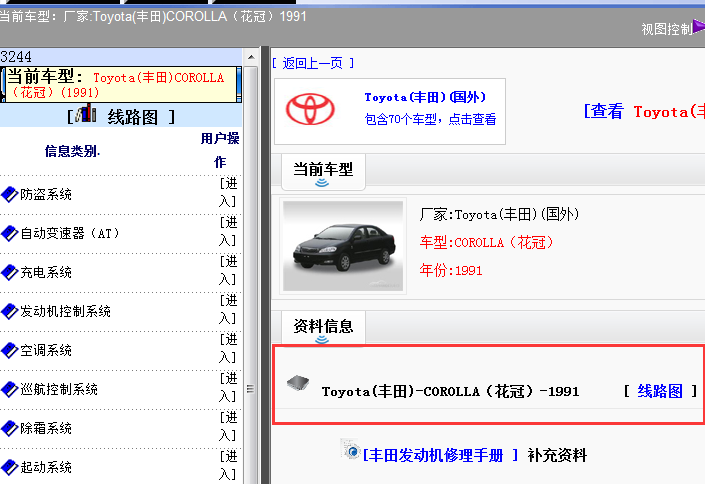The width and height of the screenshot is (705, 484).
Task: Click the 厂家:Toyota(丰田)(国外) text
Action: pos(499,214)
